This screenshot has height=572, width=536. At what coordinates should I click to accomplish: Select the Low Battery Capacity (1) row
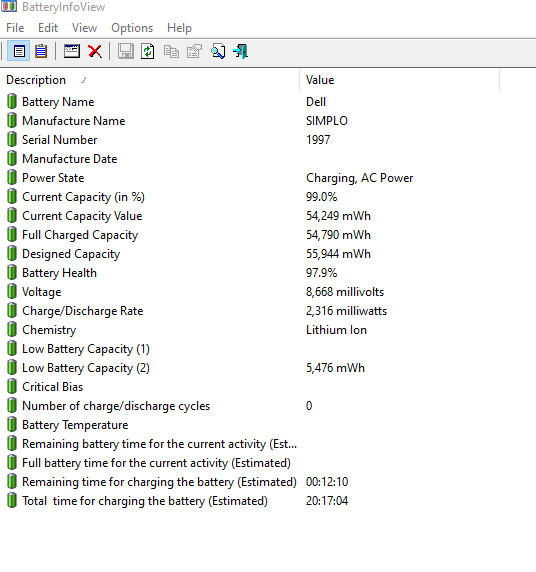tap(86, 349)
